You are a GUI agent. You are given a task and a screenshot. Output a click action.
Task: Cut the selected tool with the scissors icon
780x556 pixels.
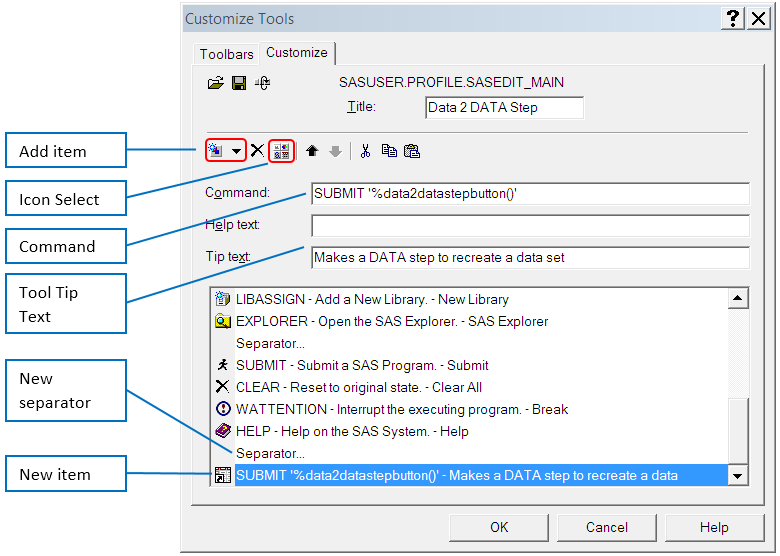pos(365,151)
